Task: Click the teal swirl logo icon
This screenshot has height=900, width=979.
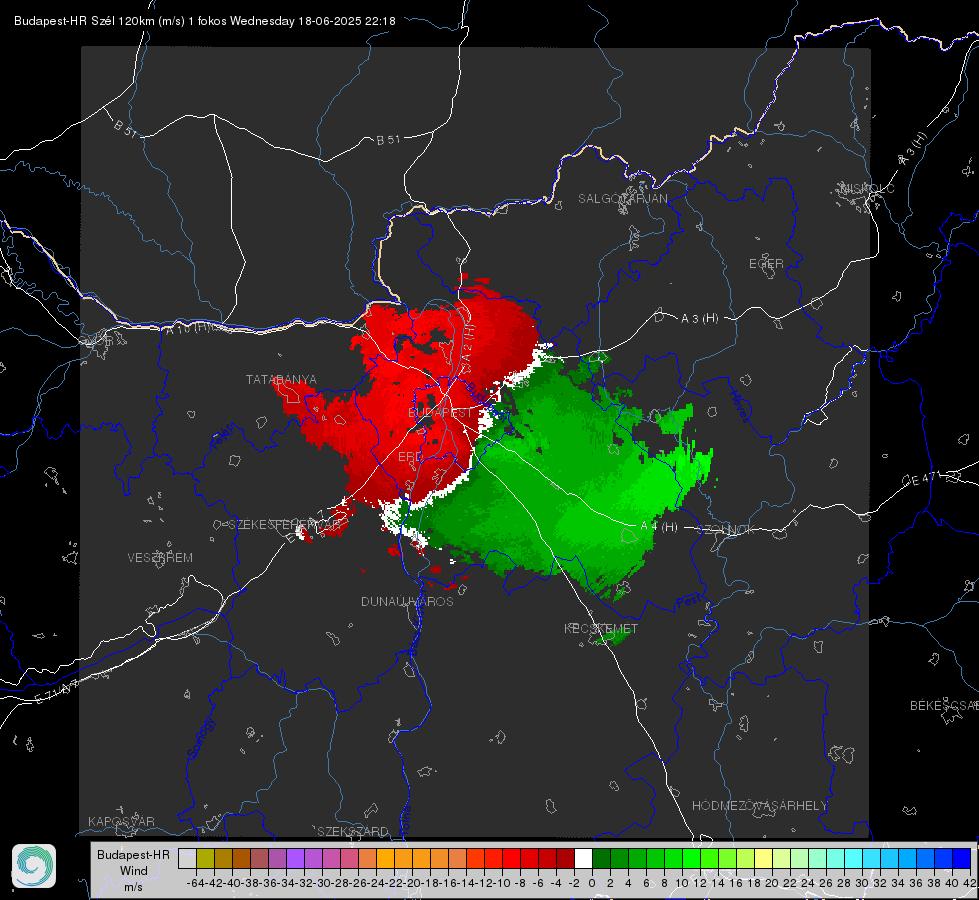Action: click(34, 866)
